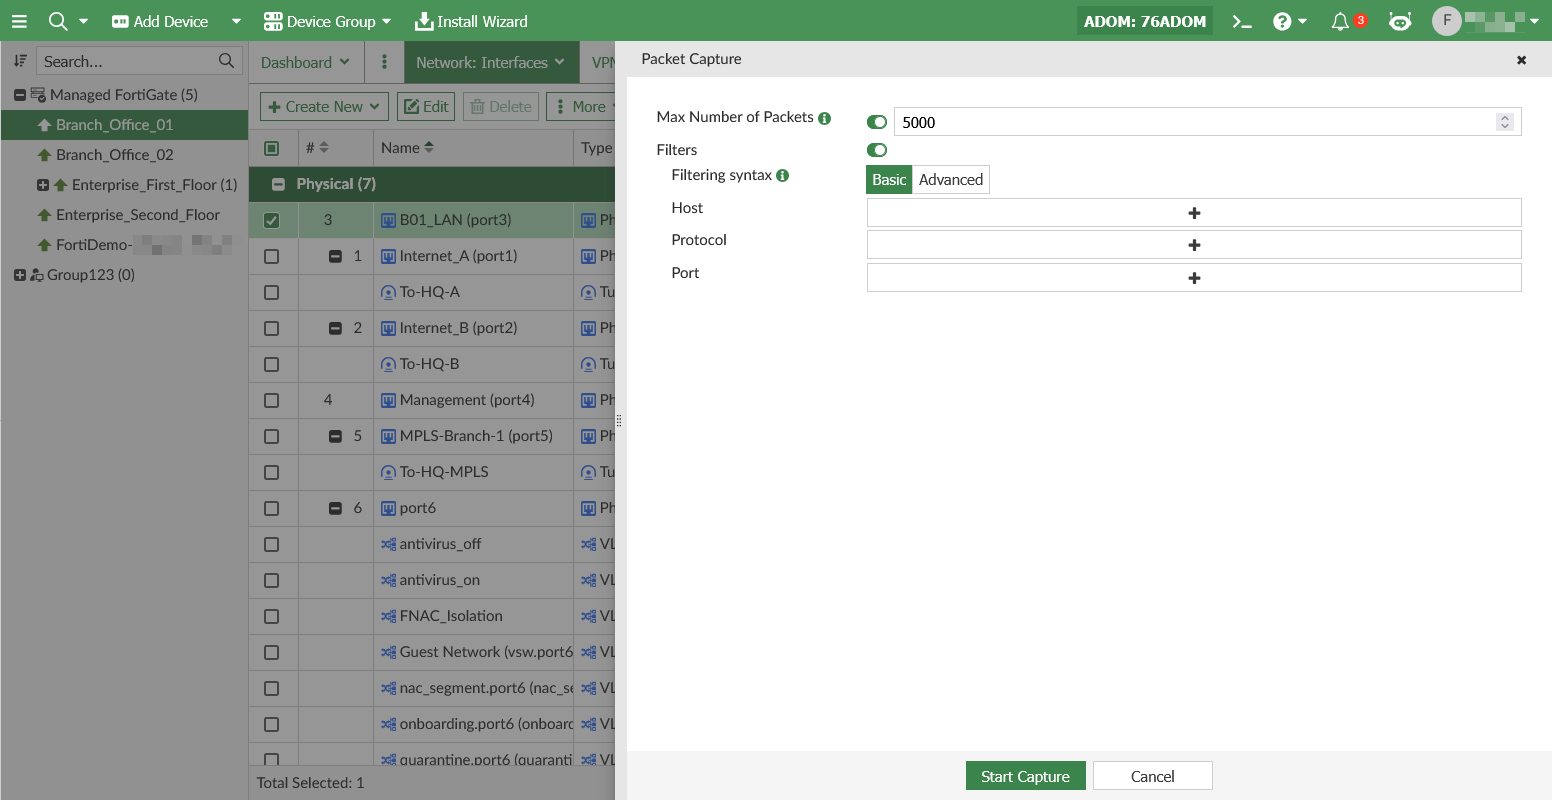This screenshot has height=800, width=1552.
Task: Expand the Group123 tree node
Action: pos(19,275)
